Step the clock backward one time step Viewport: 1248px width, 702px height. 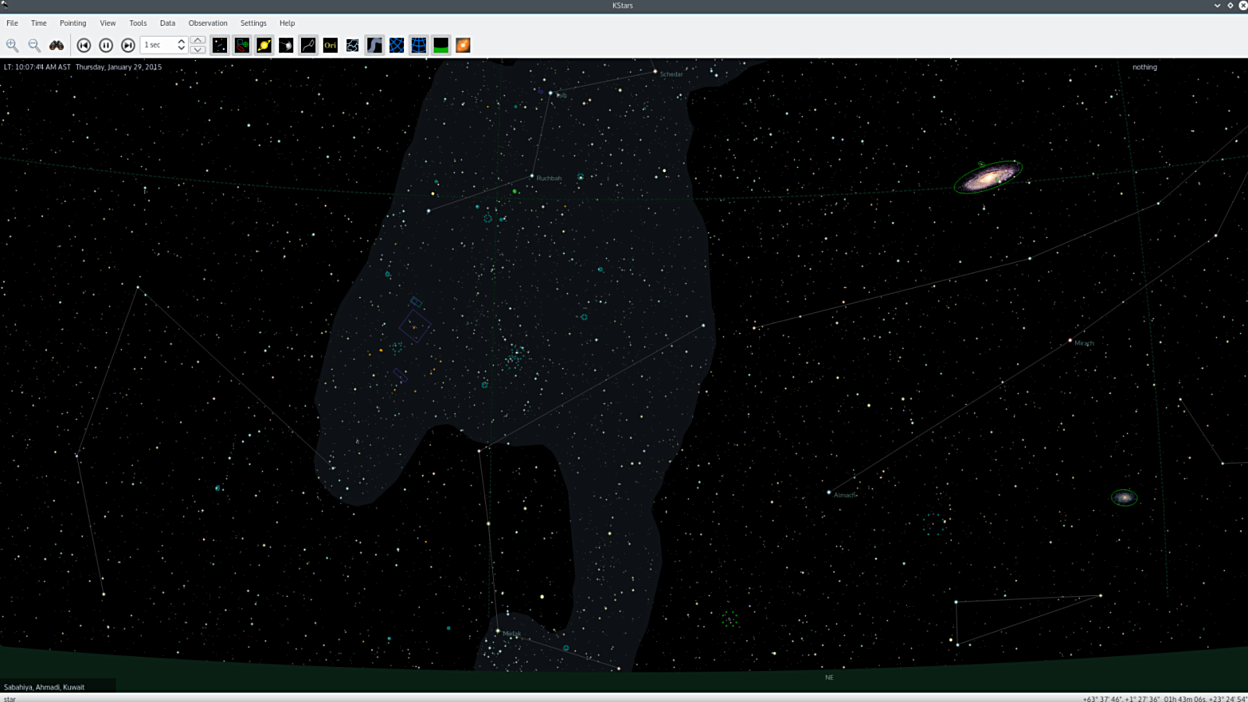click(x=84, y=45)
